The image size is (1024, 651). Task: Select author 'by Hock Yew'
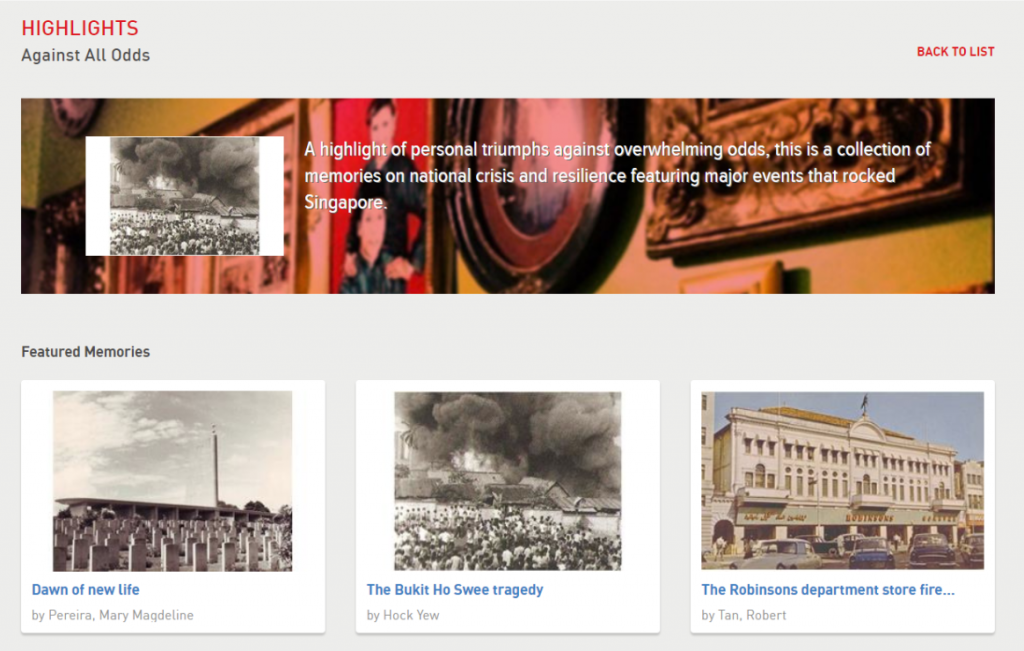tap(403, 615)
